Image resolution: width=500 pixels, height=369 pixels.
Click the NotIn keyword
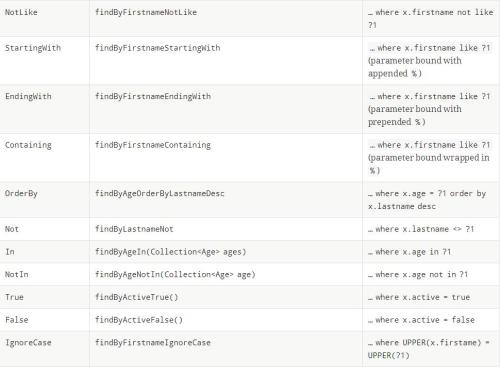point(16,274)
